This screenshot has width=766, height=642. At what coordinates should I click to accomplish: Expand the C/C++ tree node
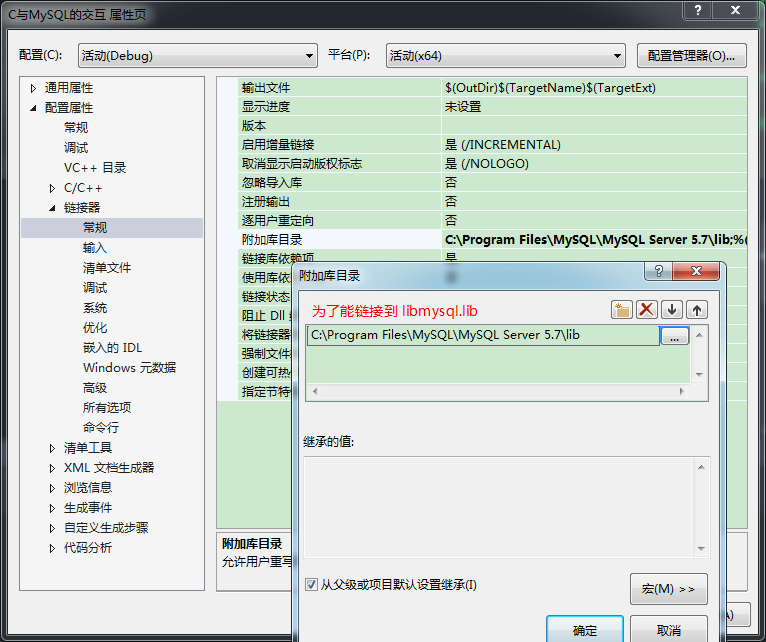coord(53,188)
